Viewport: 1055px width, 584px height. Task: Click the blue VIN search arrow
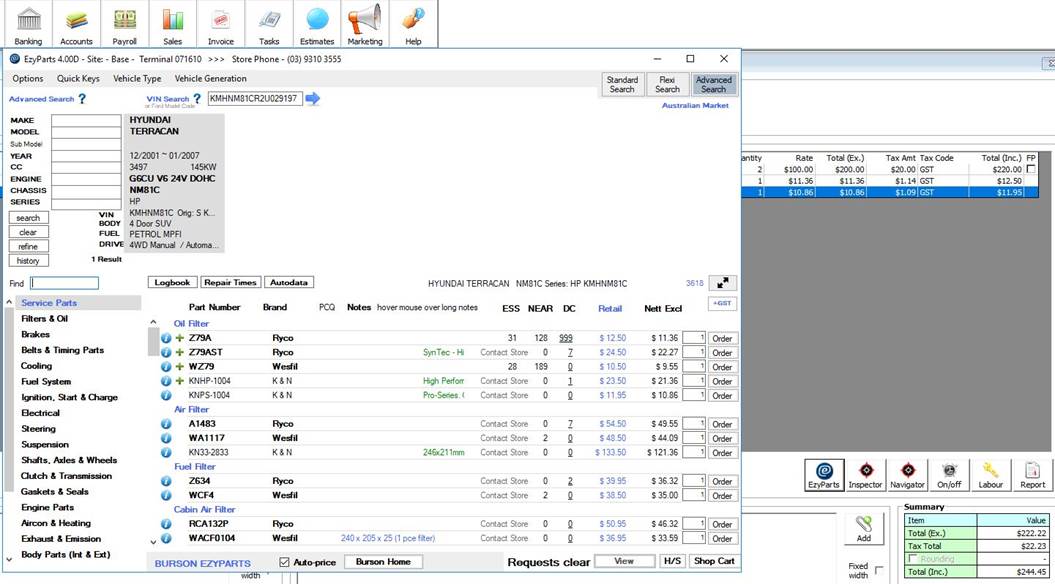[x=313, y=99]
